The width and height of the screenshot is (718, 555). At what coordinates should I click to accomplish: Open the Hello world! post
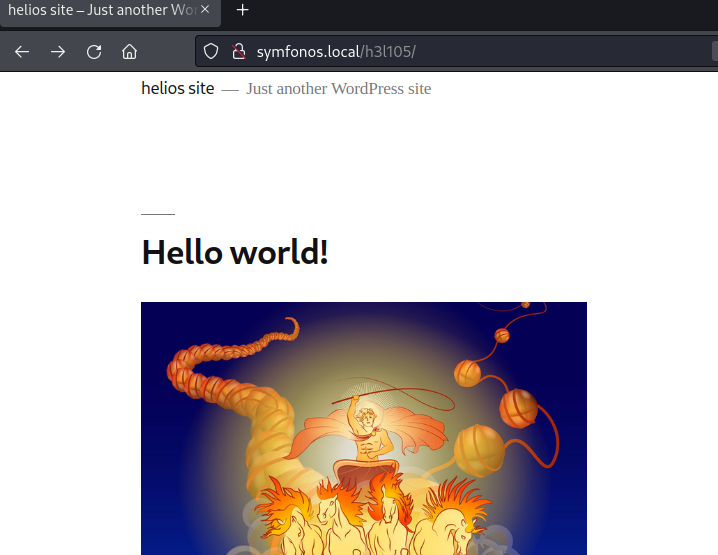(x=234, y=252)
